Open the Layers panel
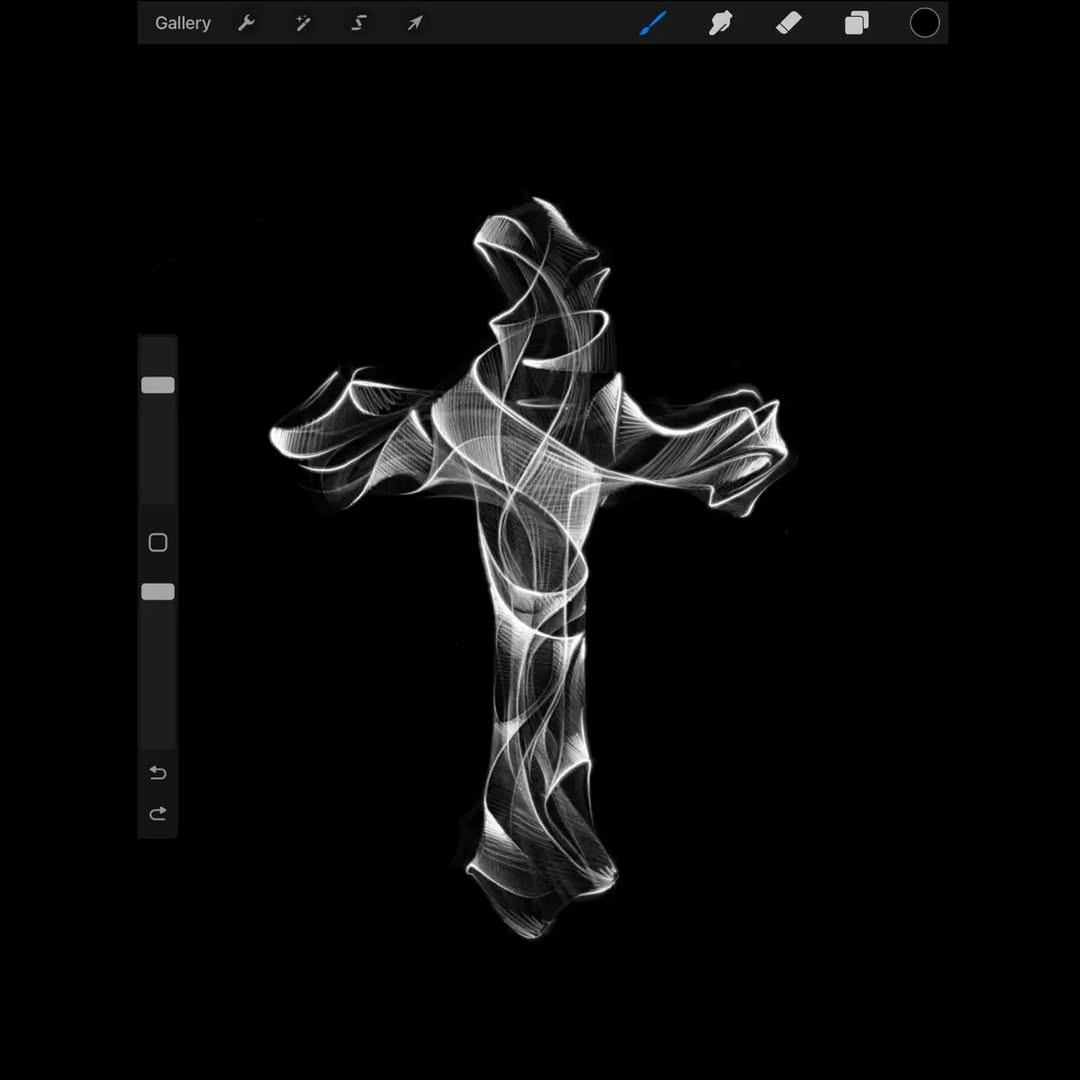Image resolution: width=1080 pixels, height=1080 pixels. [856, 23]
